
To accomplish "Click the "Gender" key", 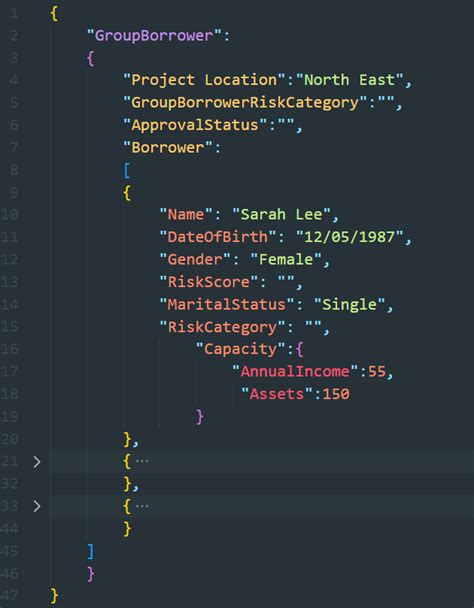I will pyautogui.click(x=195, y=259).
